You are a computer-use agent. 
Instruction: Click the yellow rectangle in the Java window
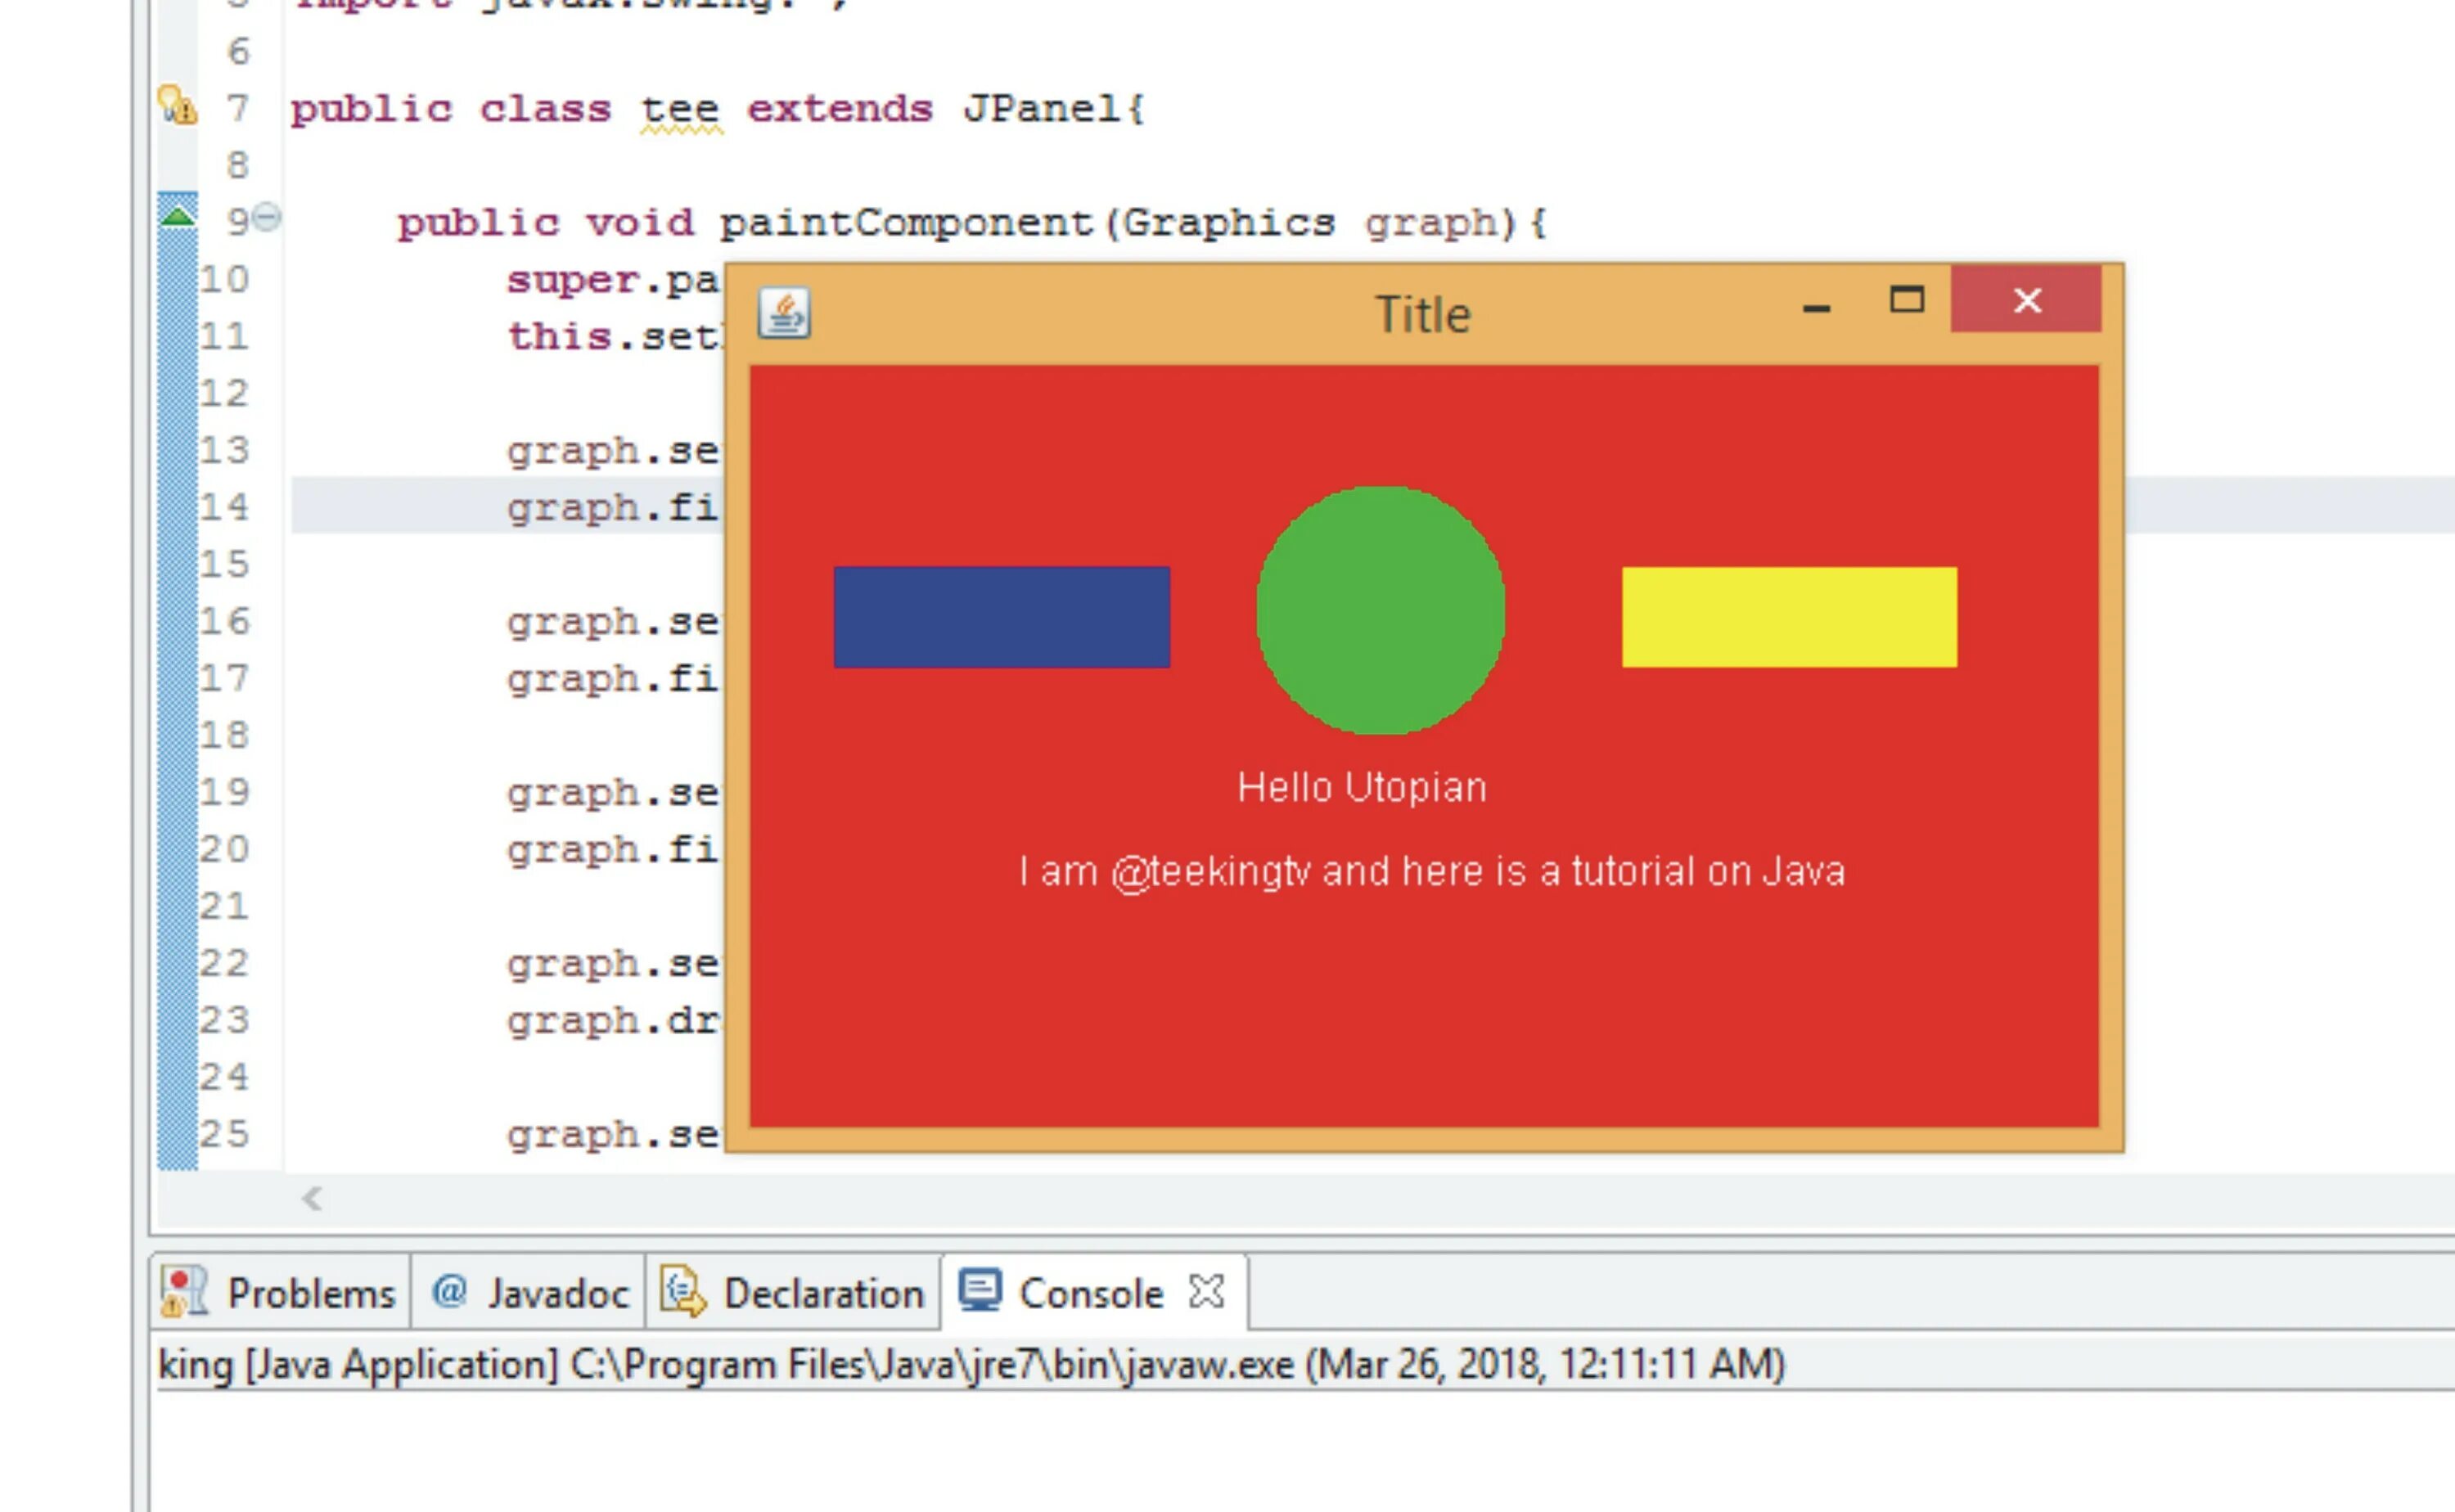[1789, 617]
